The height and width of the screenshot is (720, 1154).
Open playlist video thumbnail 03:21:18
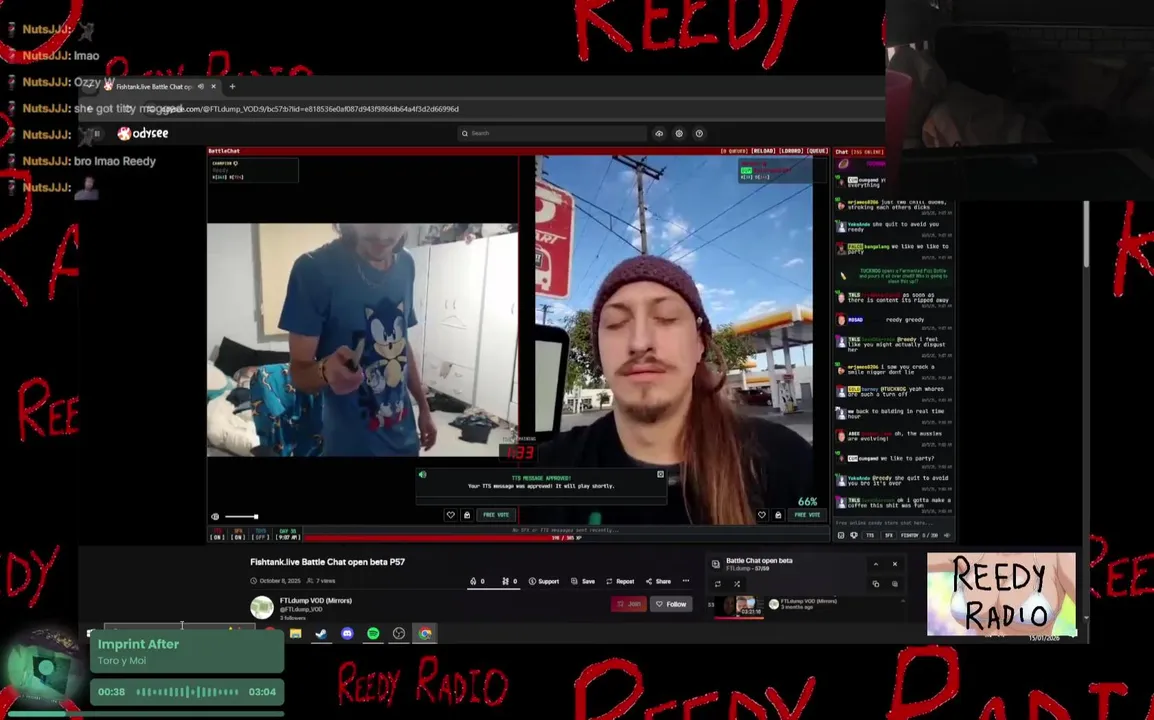point(739,607)
